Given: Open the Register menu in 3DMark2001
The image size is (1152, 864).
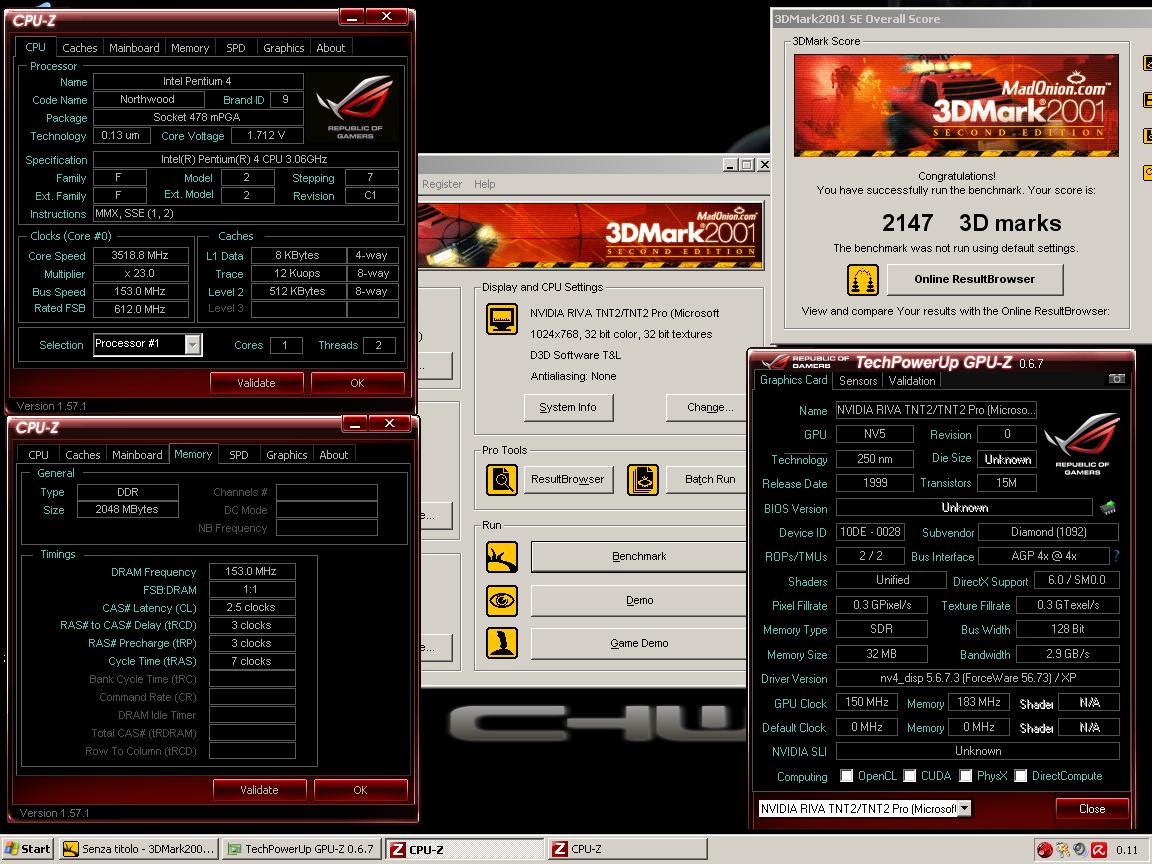Looking at the screenshot, I should point(442,184).
